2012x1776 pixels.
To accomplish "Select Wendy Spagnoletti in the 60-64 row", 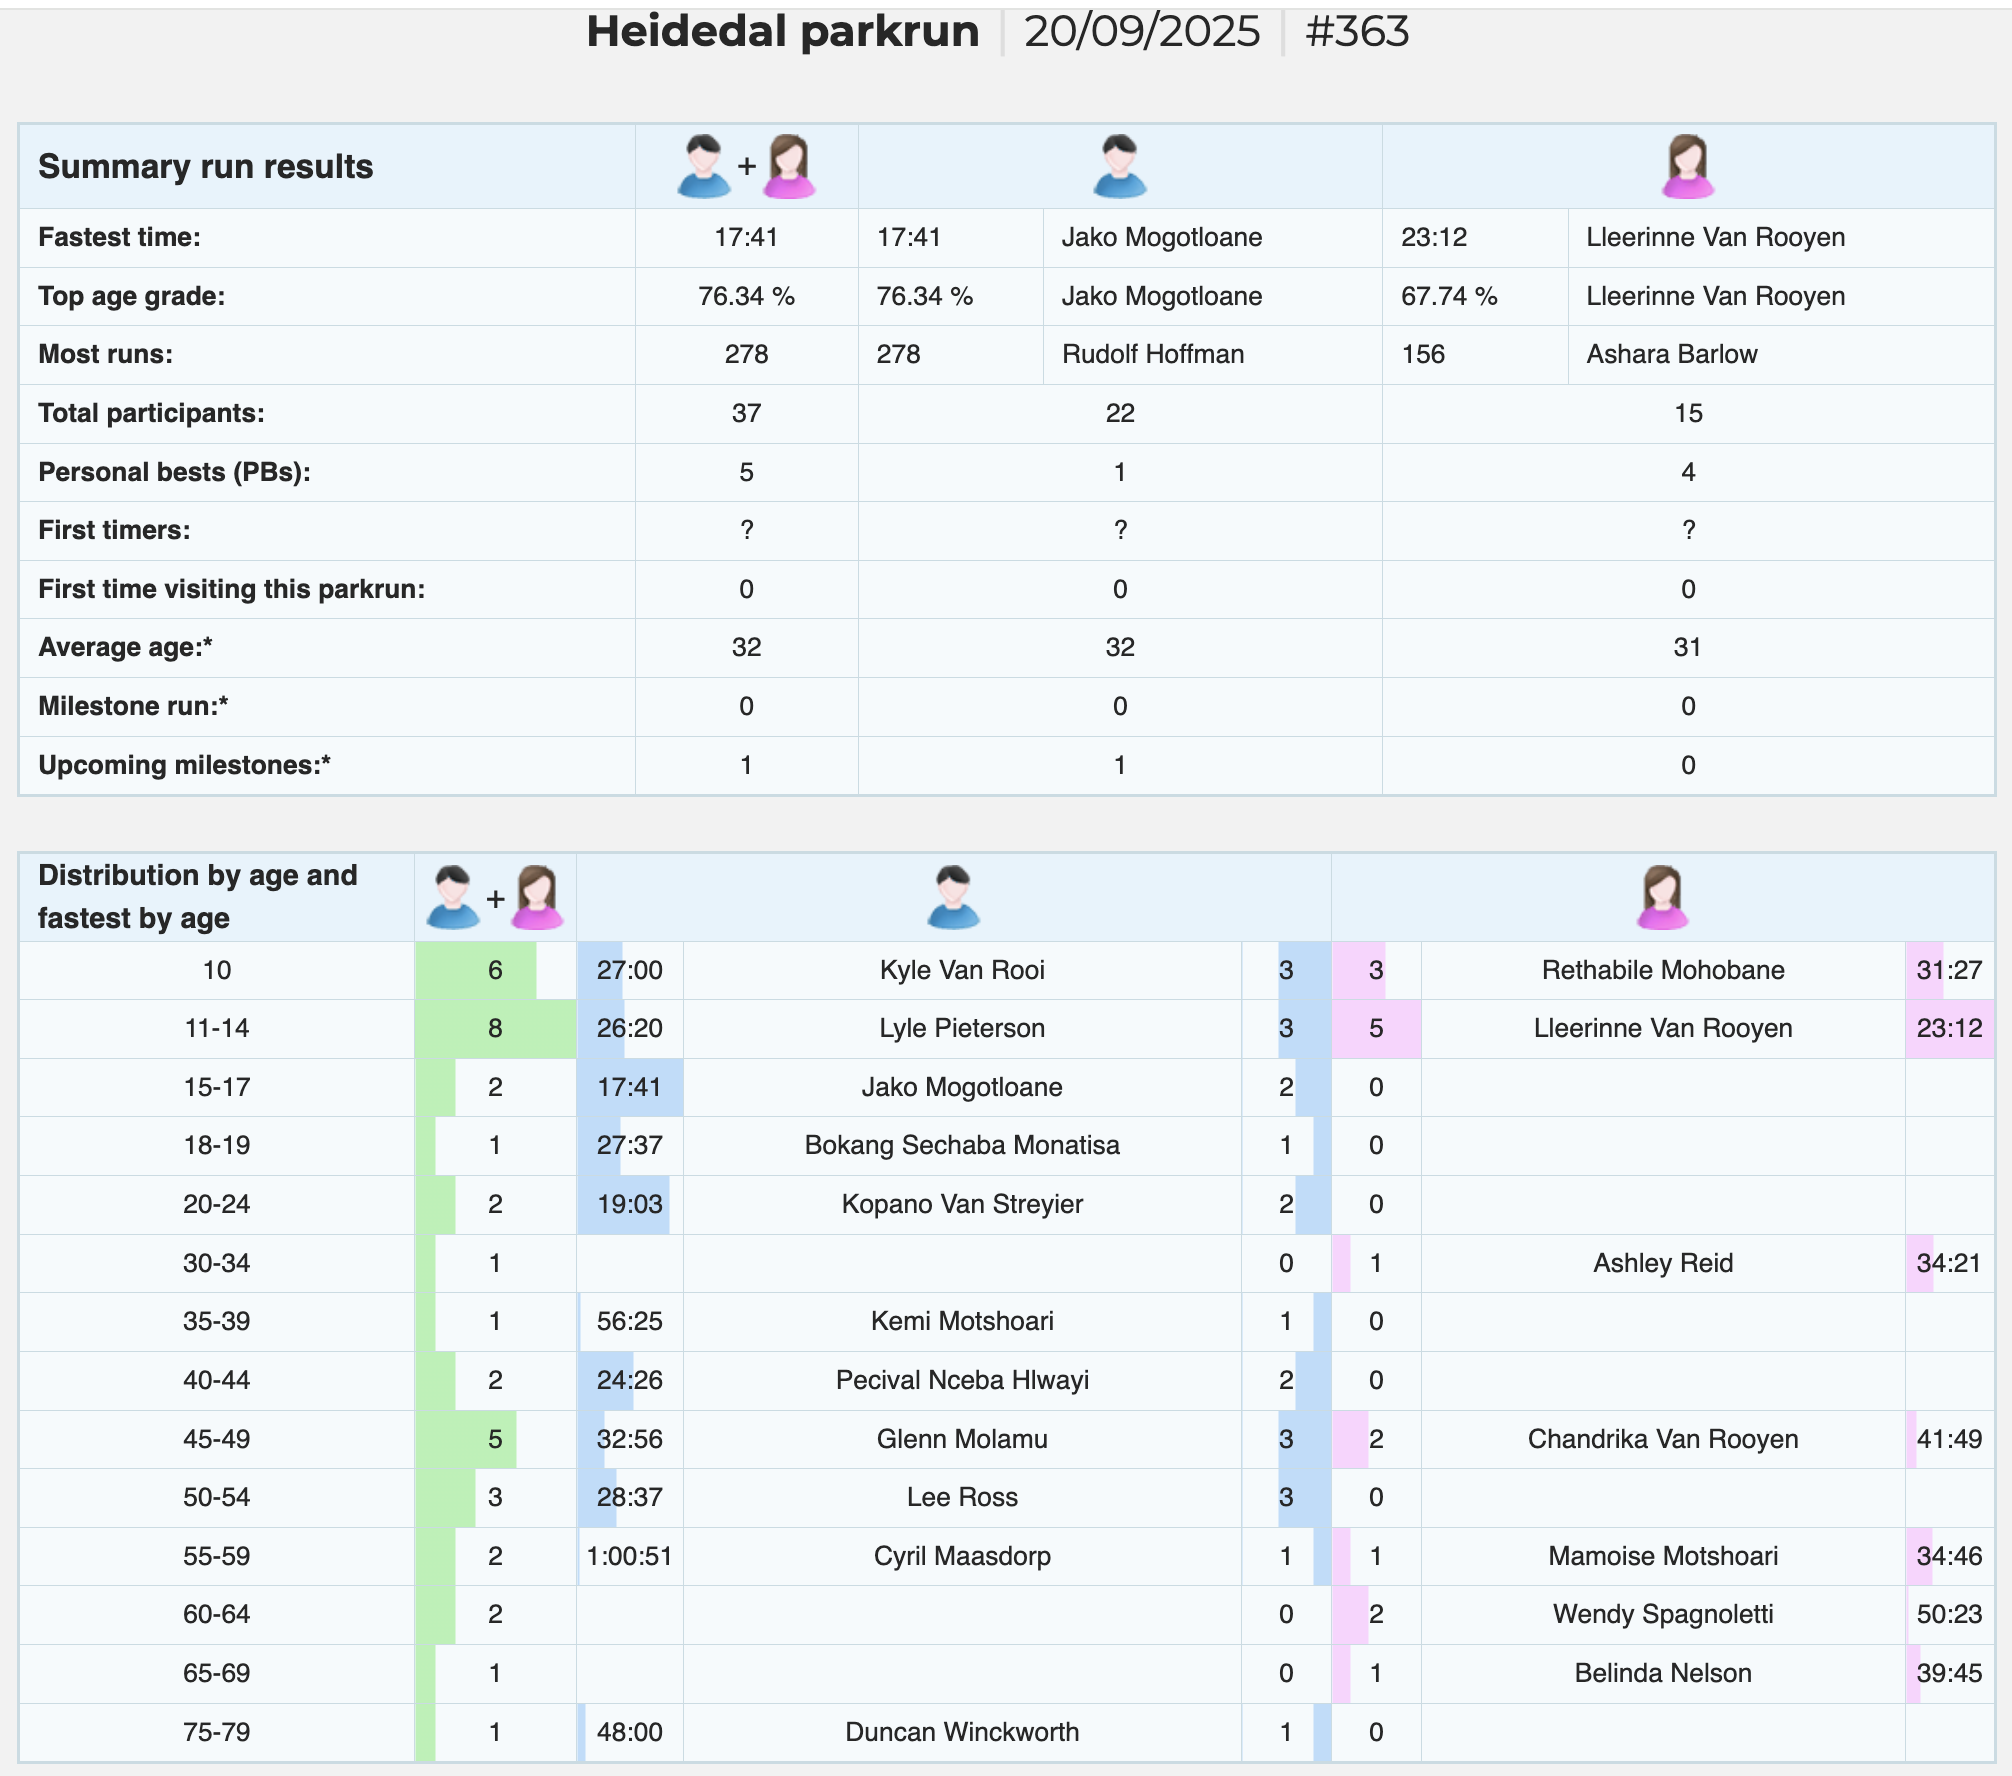I will click(x=1663, y=1614).
